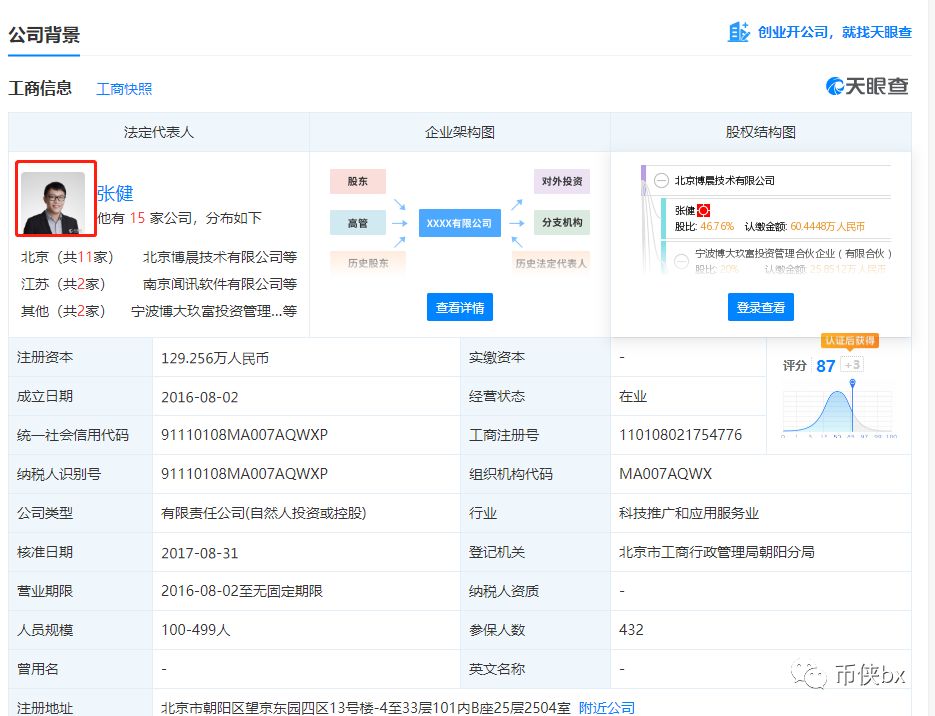The height and width of the screenshot is (716, 935).
Task: Click the 附近公司 link after the address
Action: point(606,708)
